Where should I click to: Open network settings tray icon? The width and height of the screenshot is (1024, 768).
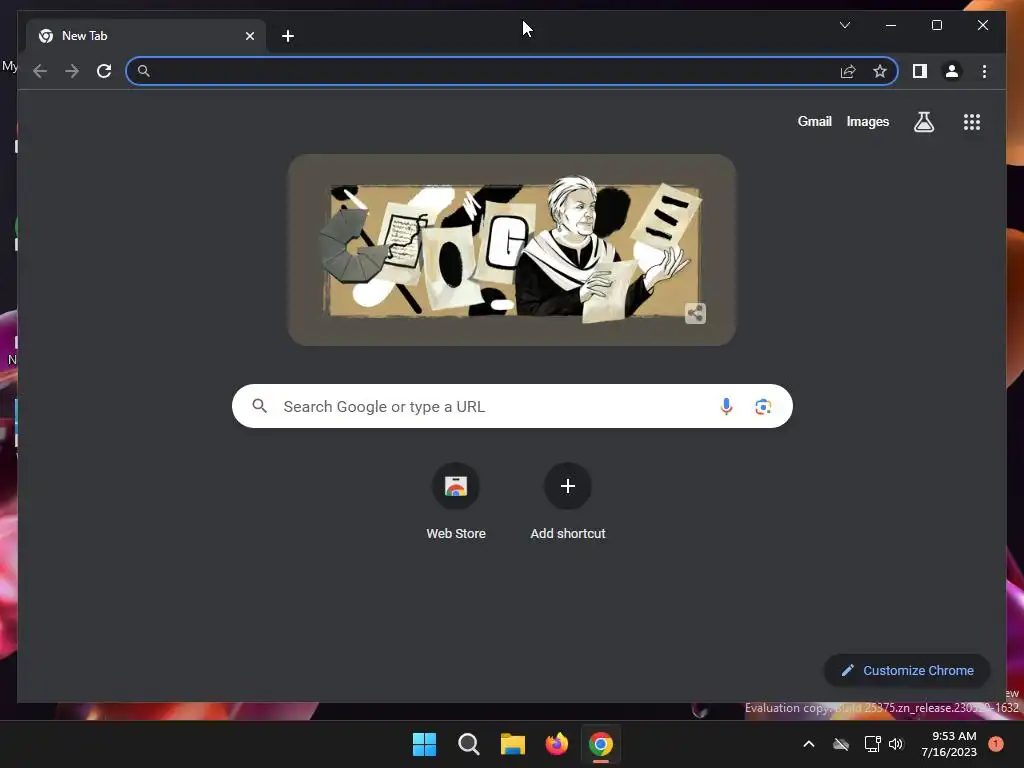point(872,744)
